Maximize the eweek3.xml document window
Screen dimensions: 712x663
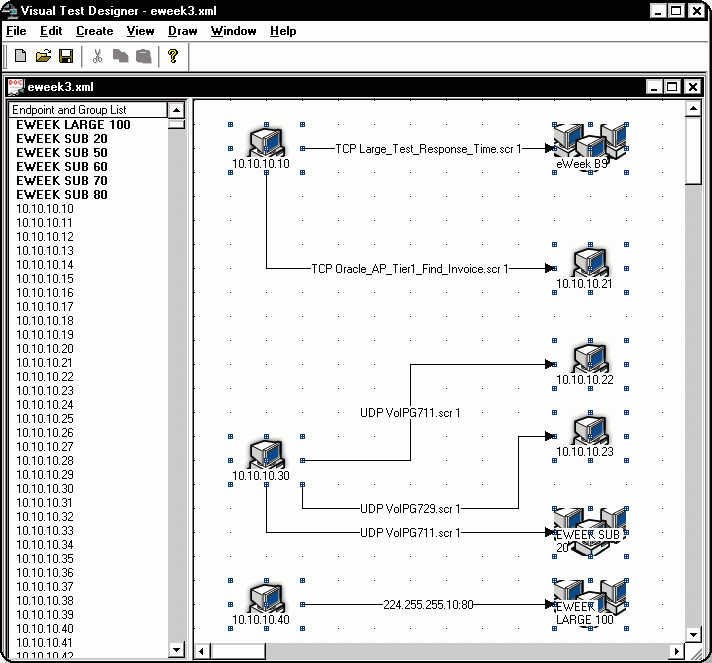click(672, 87)
